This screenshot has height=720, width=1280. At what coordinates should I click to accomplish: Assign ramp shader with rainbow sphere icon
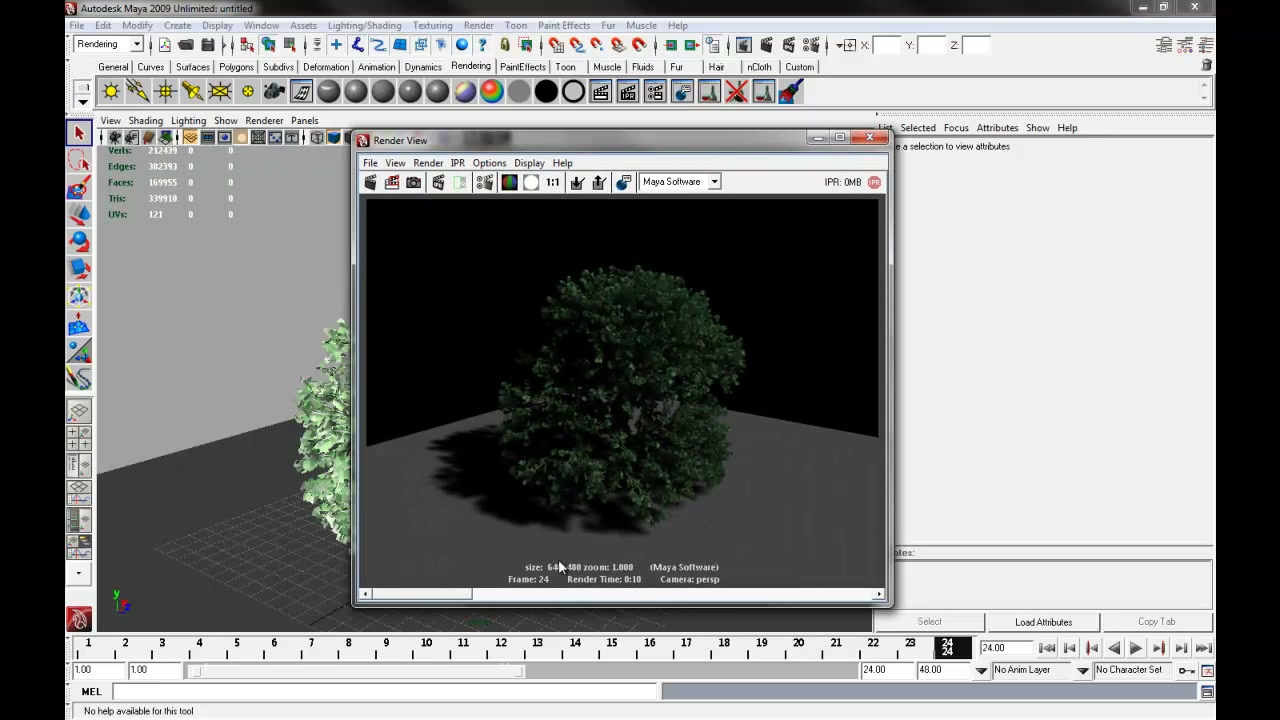pos(491,92)
